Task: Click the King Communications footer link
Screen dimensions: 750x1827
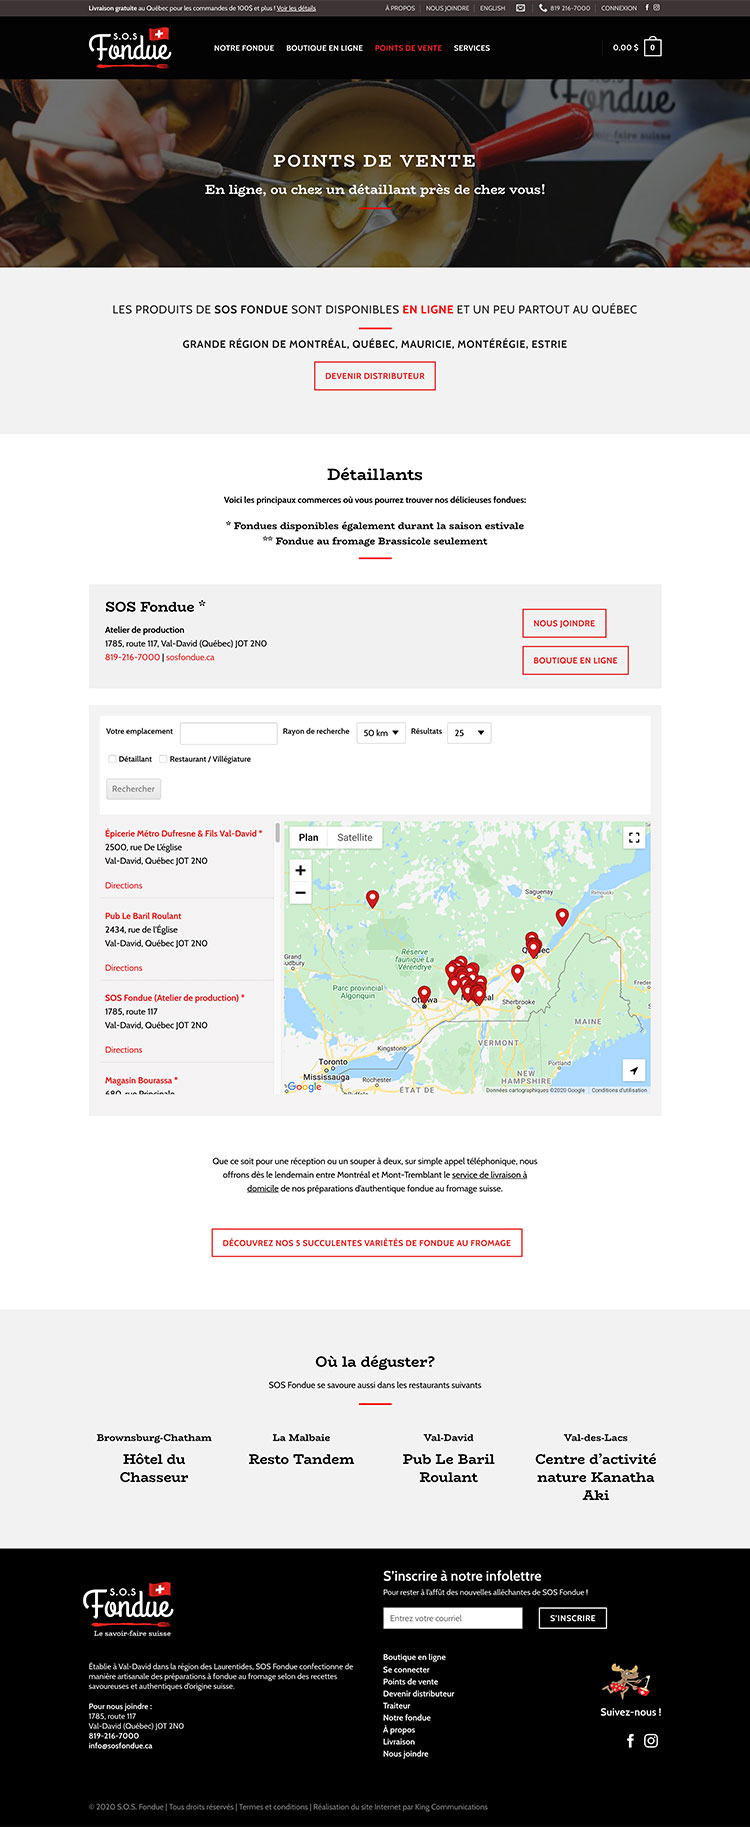Action: pyautogui.click(x=451, y=1807)
